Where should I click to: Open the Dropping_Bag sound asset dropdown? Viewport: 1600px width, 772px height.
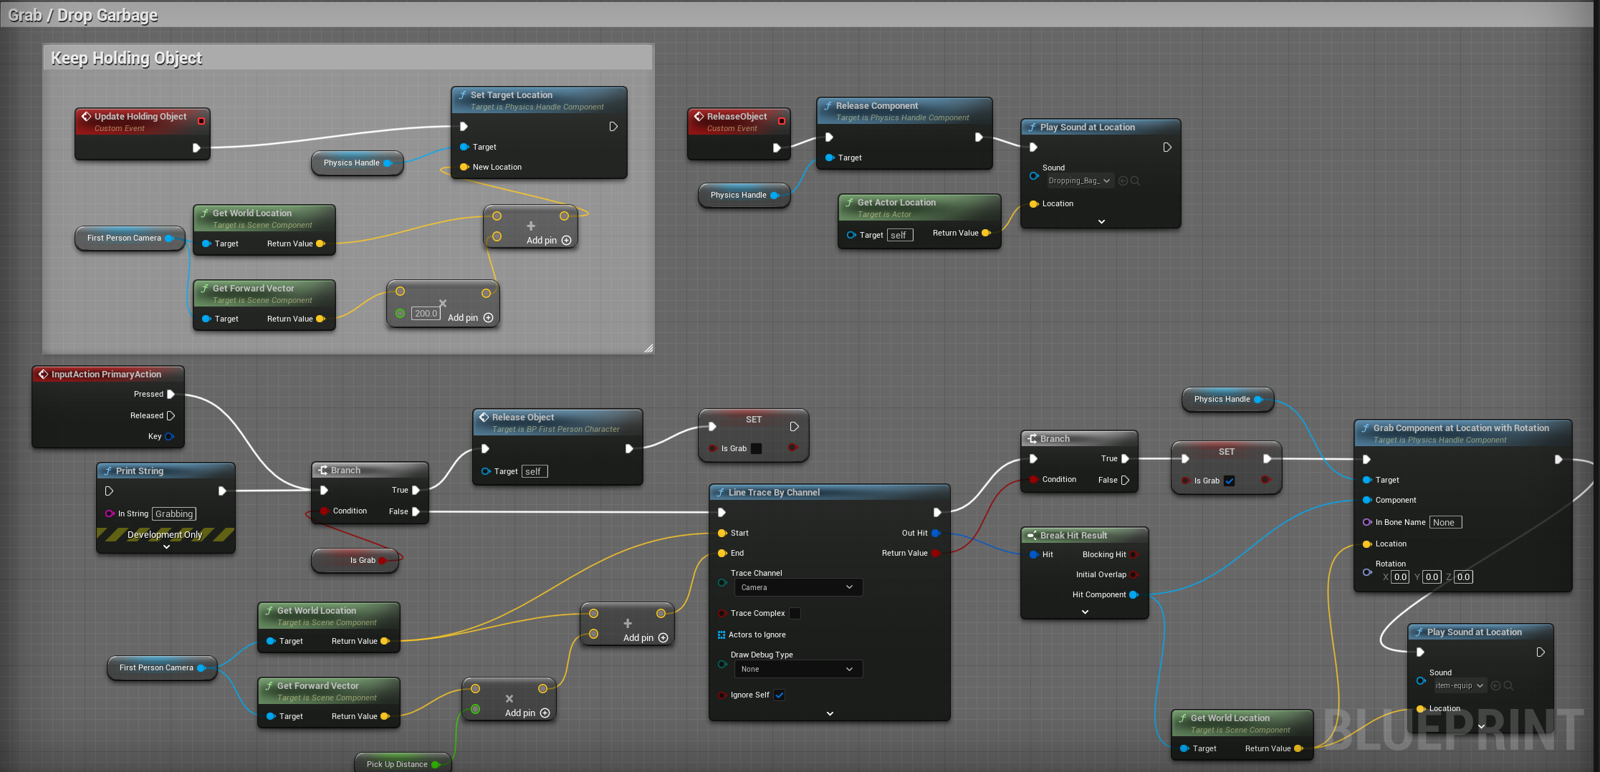pos(1080,181)
